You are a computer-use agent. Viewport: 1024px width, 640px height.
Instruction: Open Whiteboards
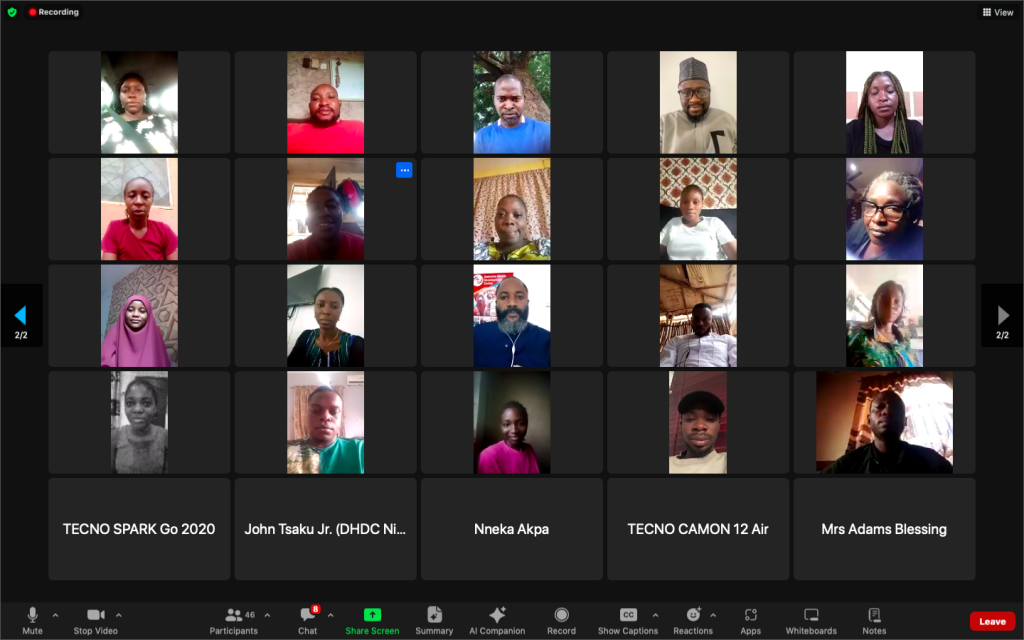[x=811, y=620]
